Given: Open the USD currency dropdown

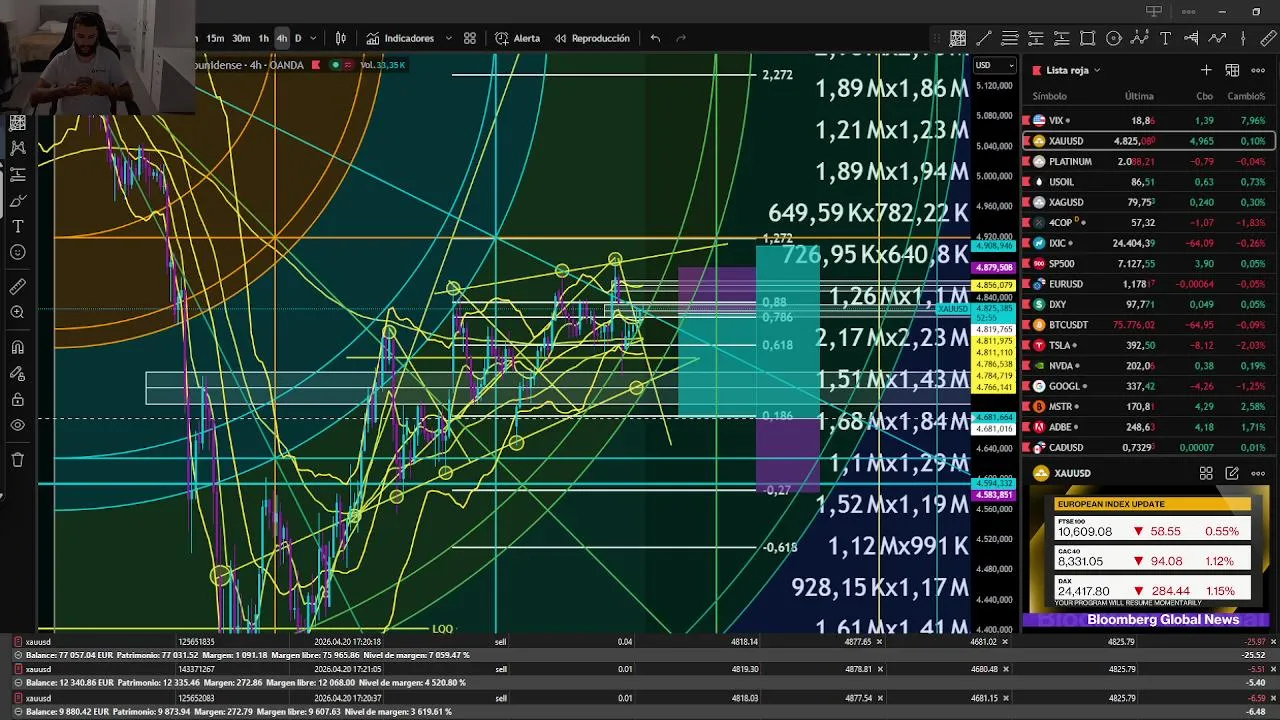Looking at the screenshot, I should point(994,65).
